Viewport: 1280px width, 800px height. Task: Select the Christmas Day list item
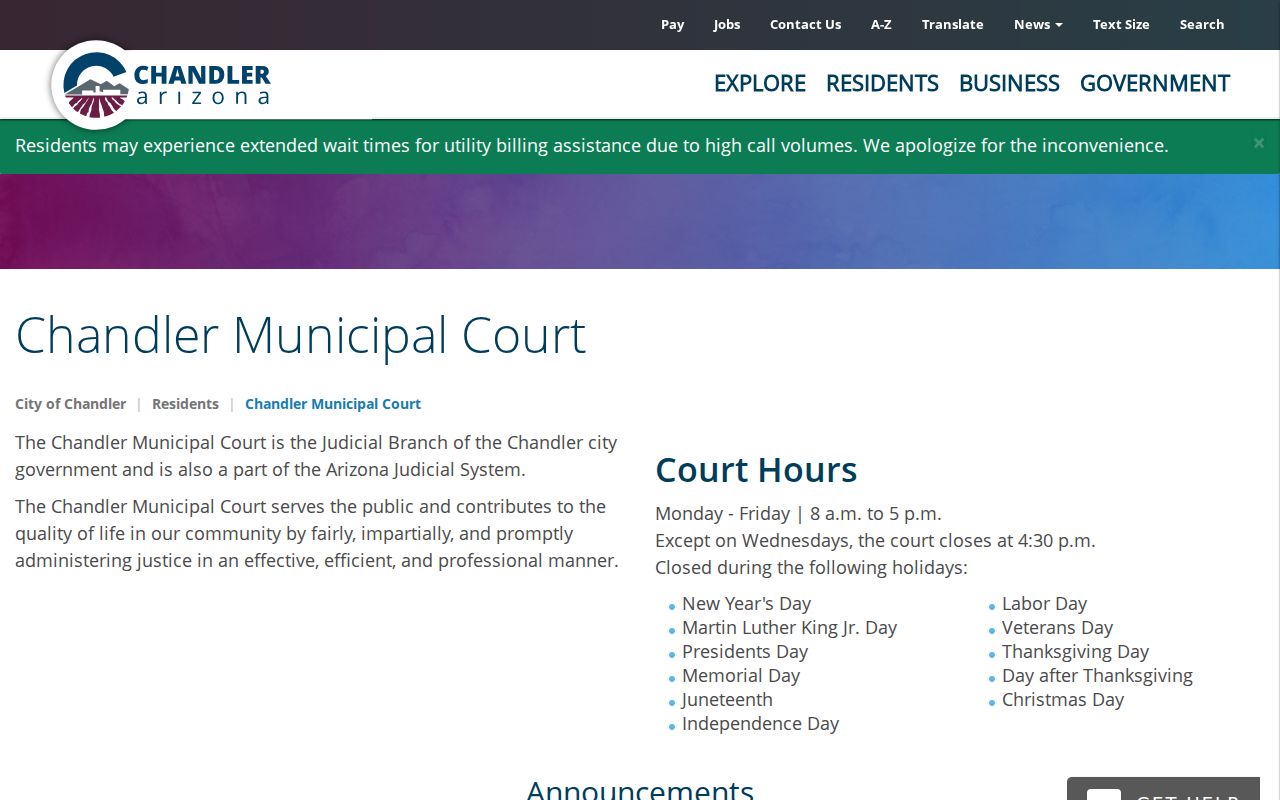click(1063, 700)
